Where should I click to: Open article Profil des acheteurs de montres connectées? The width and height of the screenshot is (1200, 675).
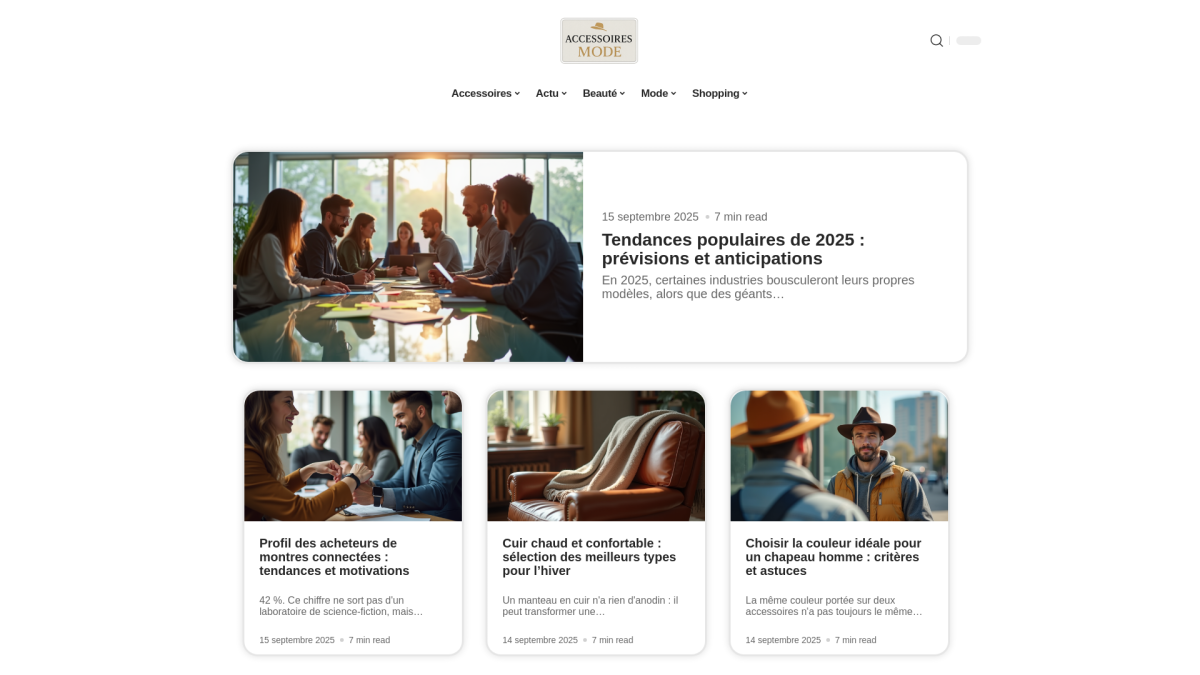click(334, 557)
